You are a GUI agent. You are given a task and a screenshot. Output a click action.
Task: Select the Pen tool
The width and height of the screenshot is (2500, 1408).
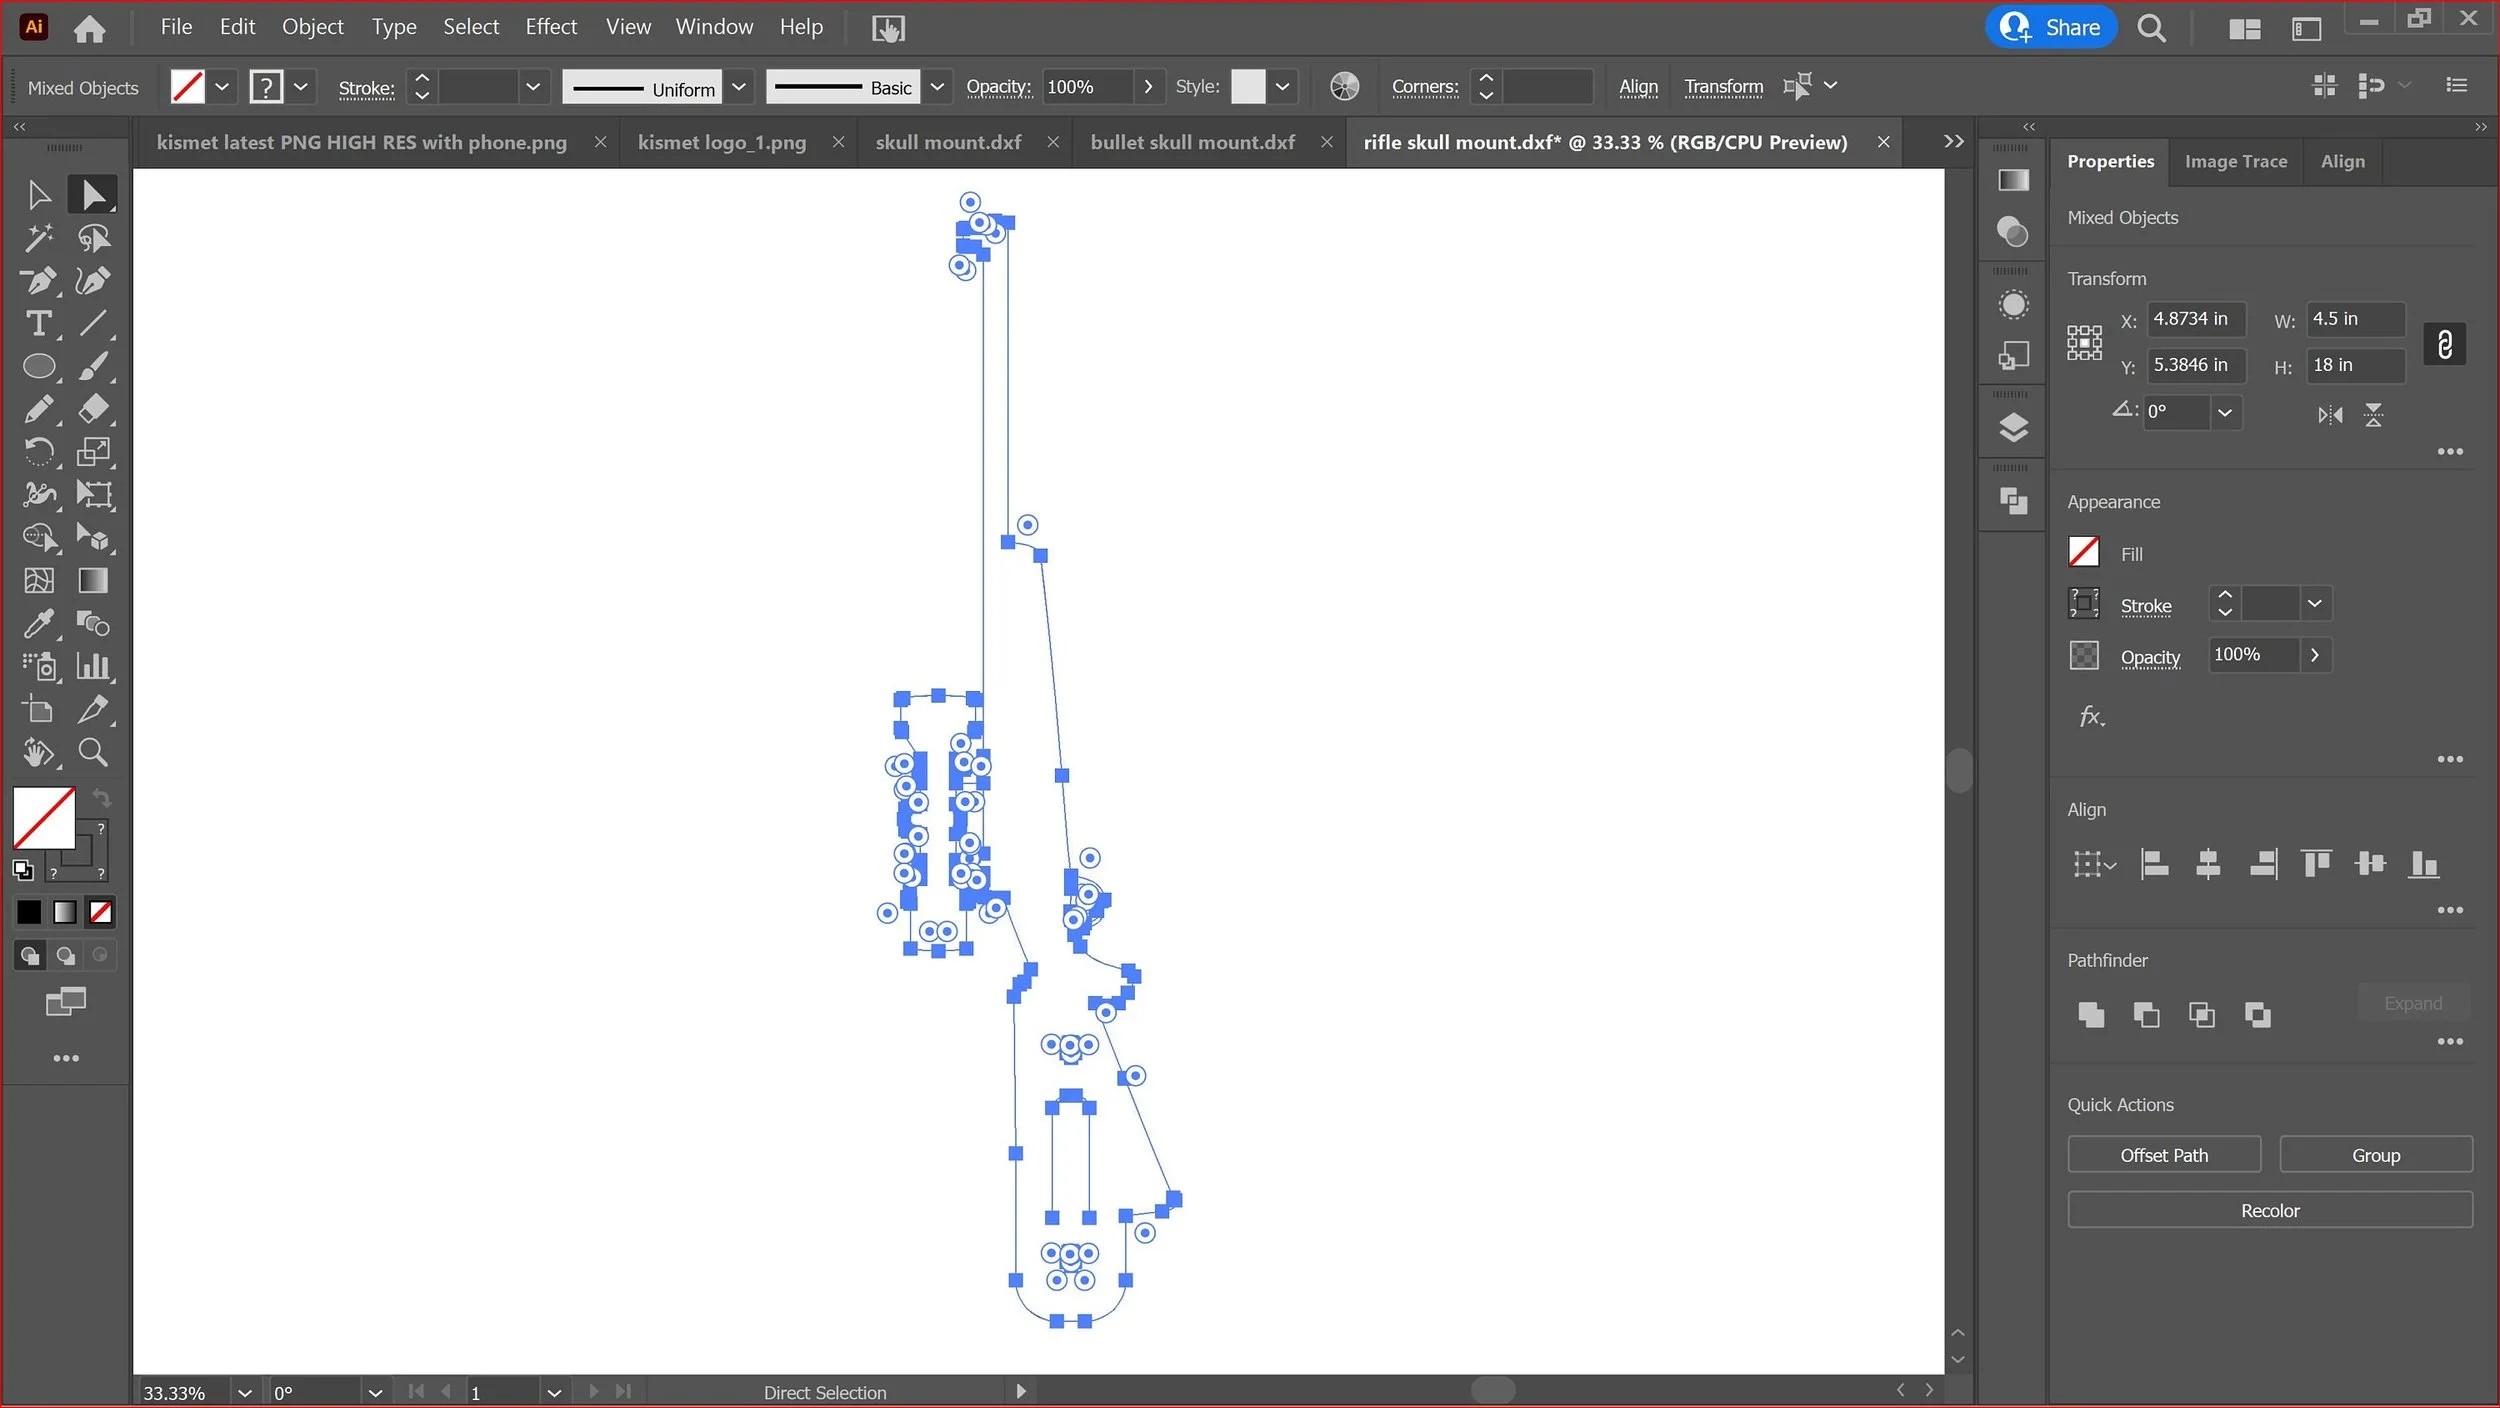pos(39,281)
